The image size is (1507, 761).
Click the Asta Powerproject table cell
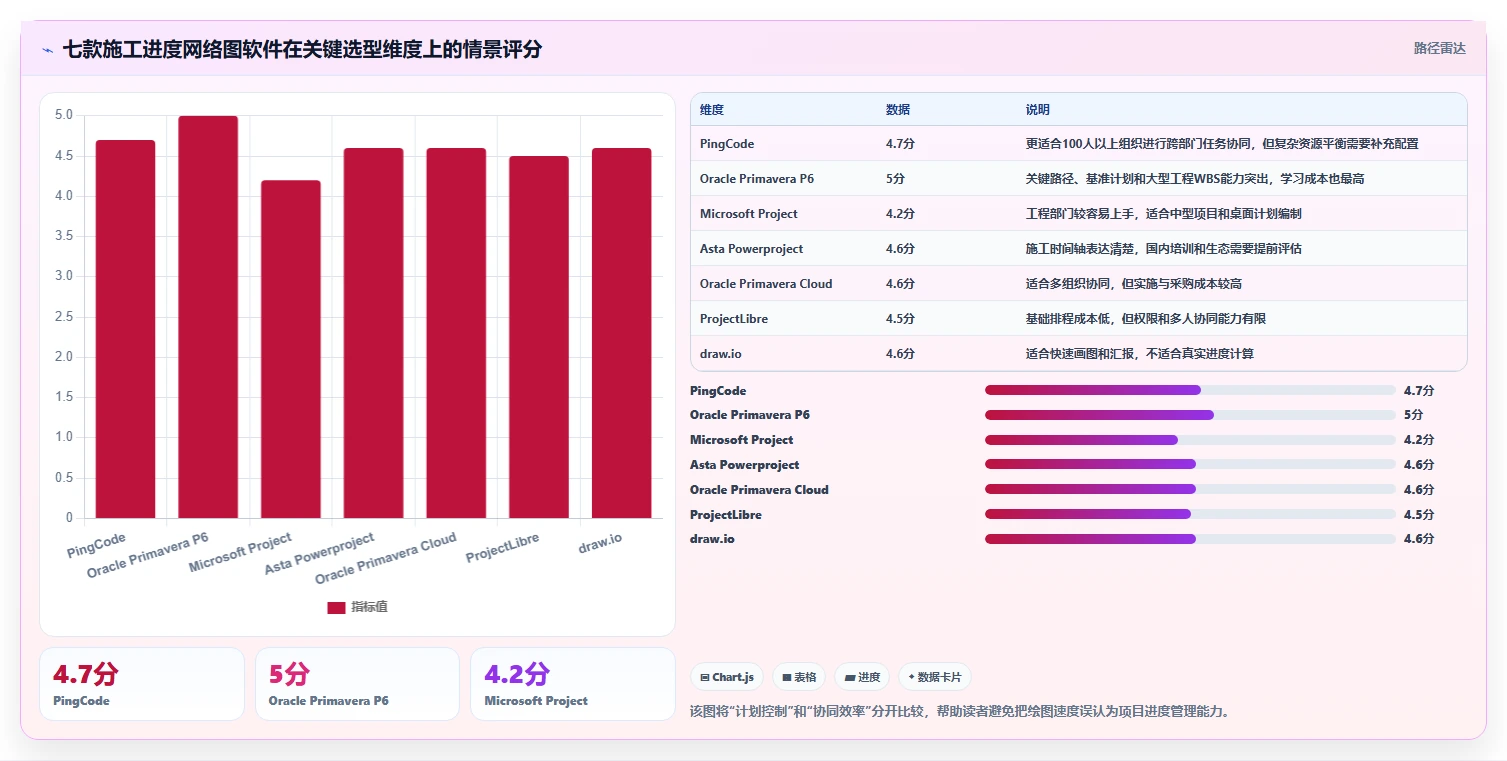click(752, 249)
